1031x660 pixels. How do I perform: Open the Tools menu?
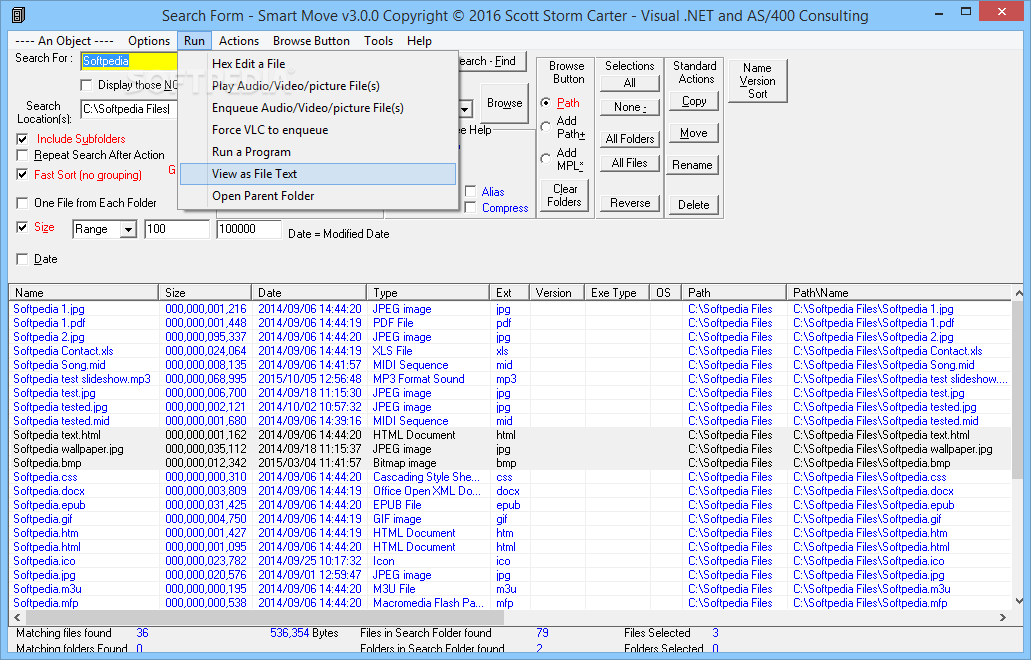(x=378, y=41)
